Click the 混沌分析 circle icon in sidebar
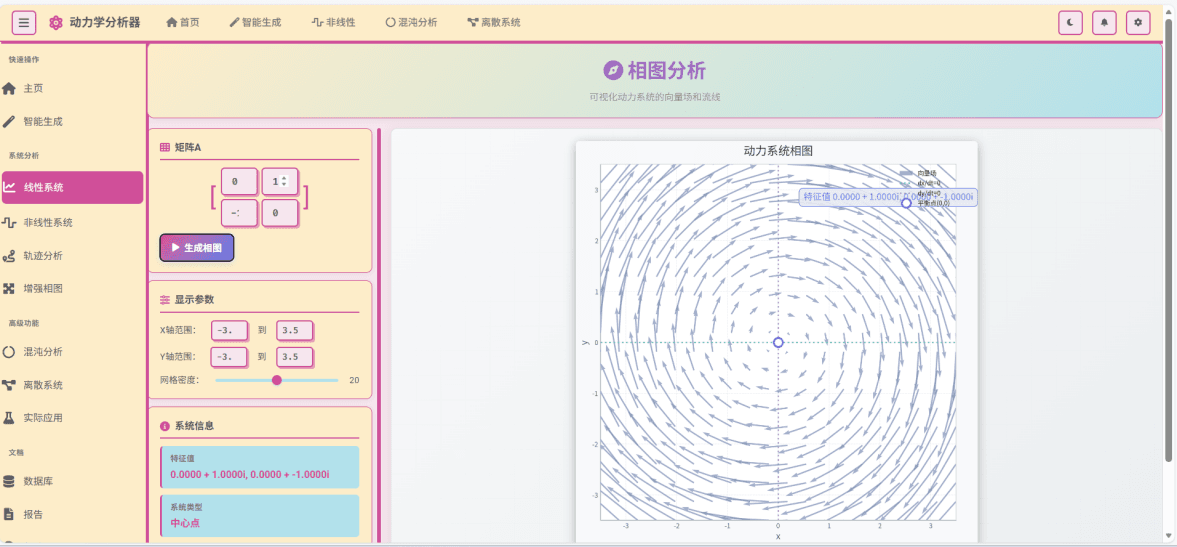This screenshot has height=547, width=1177. [9, 352]
